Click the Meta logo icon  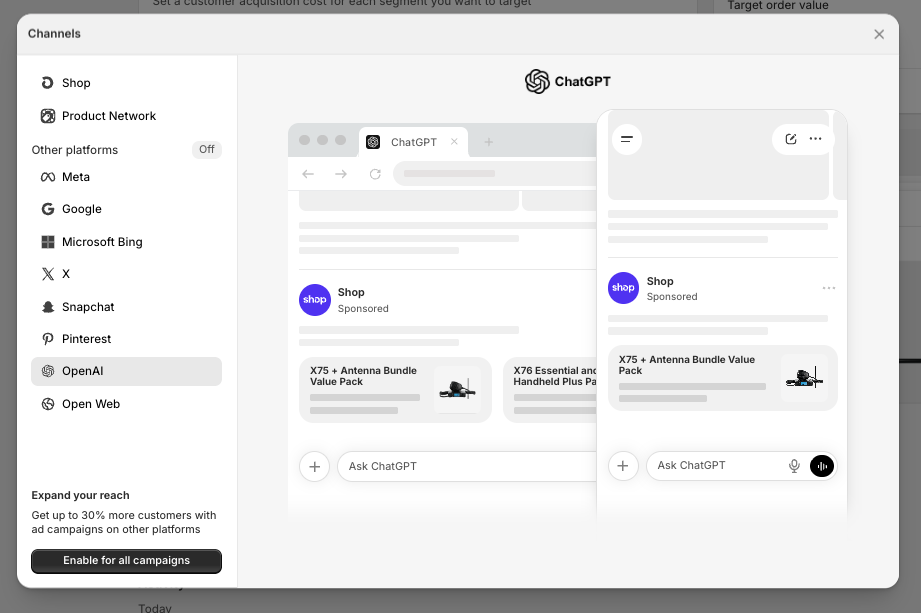pyautogui.click(x=48, y=177)
